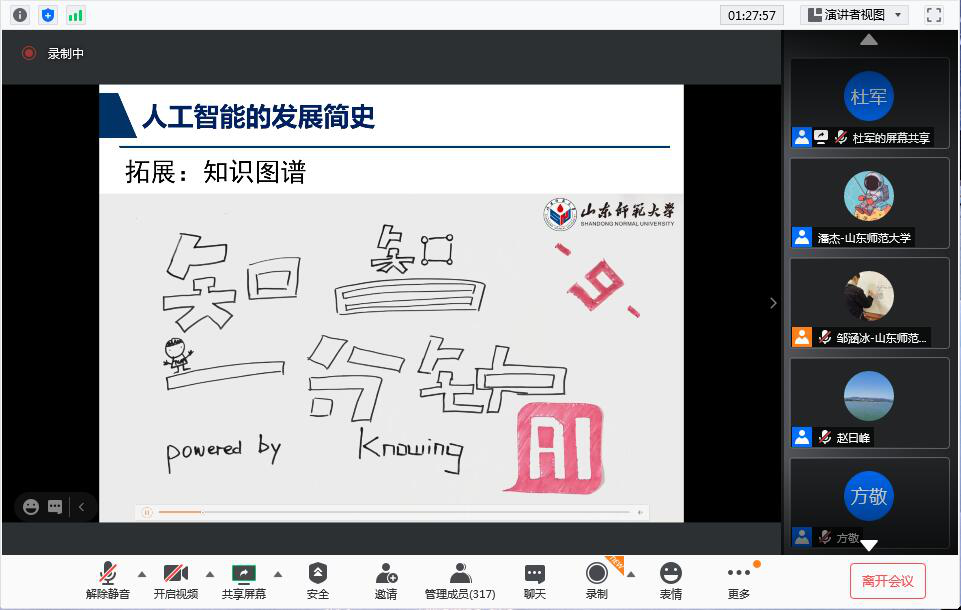Open 管理成员 participants panel
Image resolution: width=961 pixels, height=610 pixels.
[x=460, y=580]
